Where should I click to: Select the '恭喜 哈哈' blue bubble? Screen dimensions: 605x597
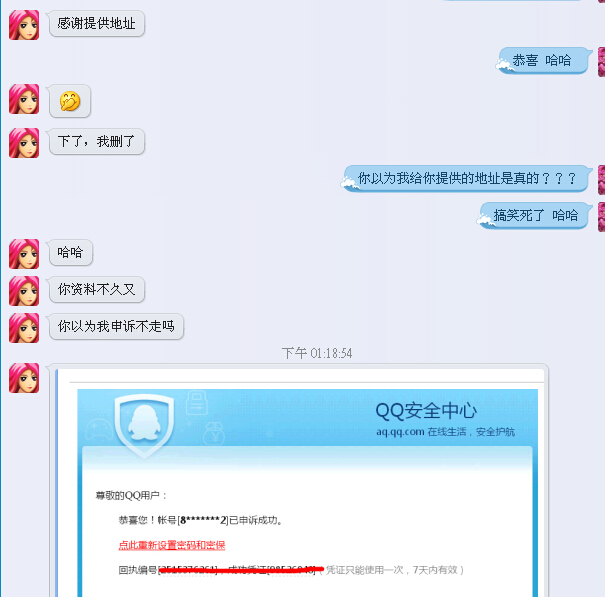[543, 61]
